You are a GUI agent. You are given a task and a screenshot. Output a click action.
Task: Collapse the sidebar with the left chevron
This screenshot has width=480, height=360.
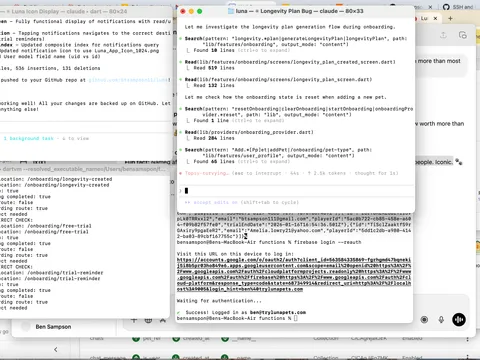point(56,349)
